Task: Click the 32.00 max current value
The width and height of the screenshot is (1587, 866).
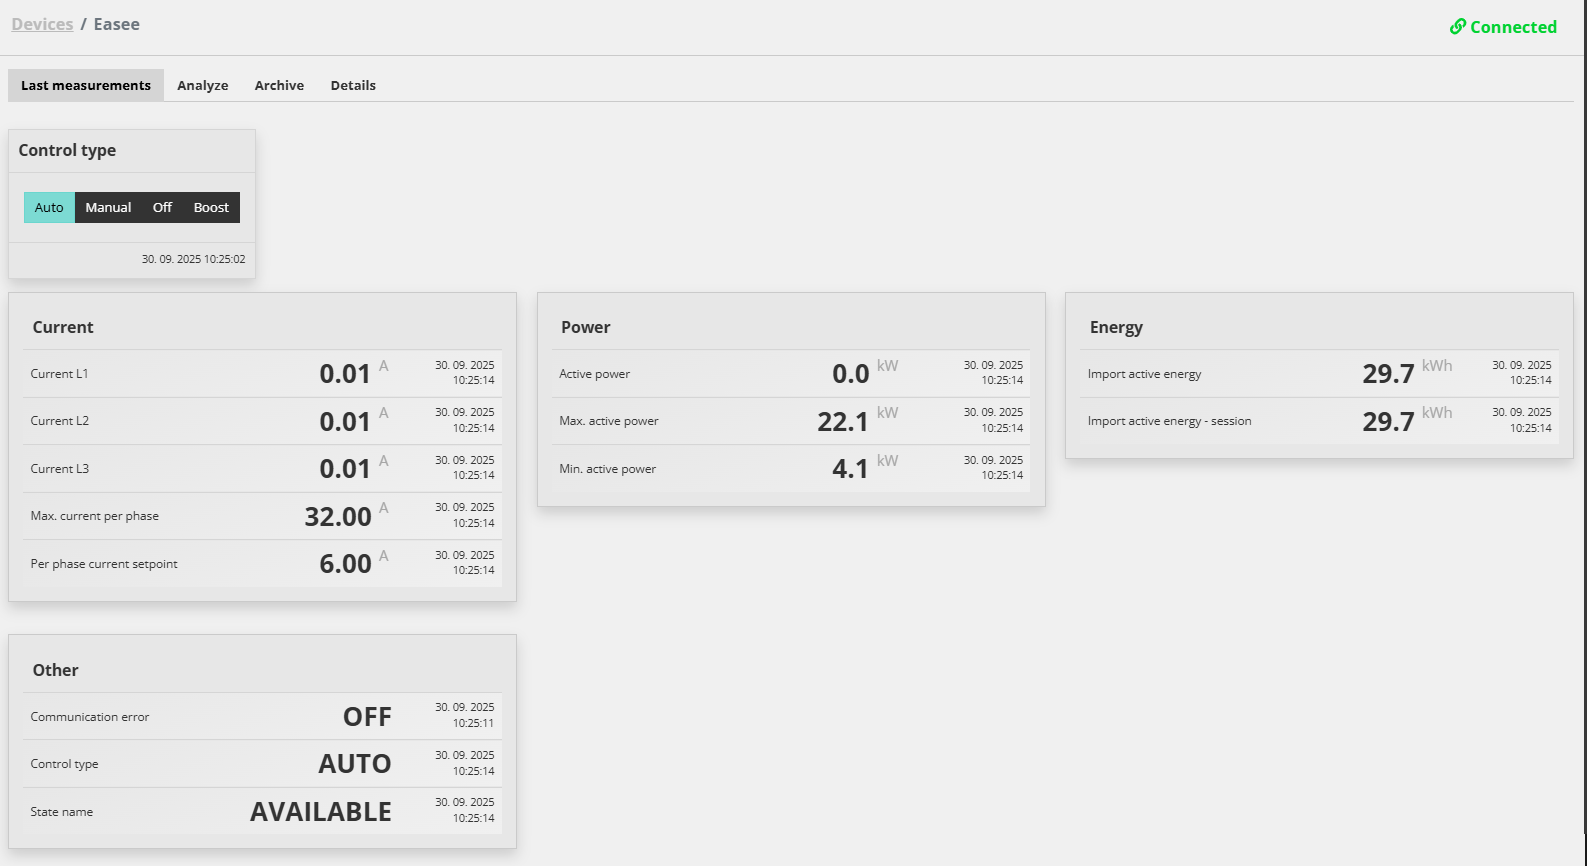Action: [x=338, y=516]
